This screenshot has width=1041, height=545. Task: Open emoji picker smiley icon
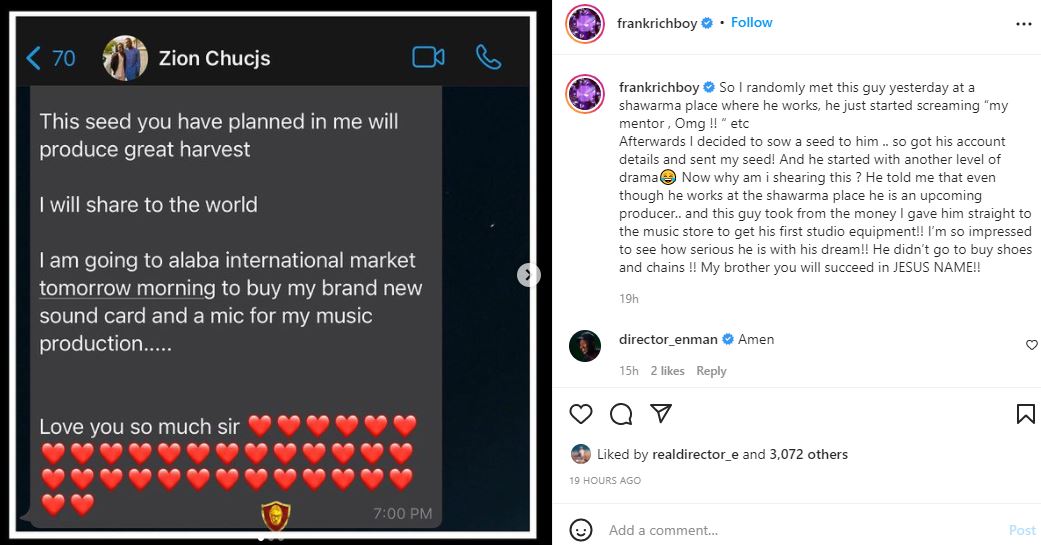pyautogui.click(x=581, y=529)
